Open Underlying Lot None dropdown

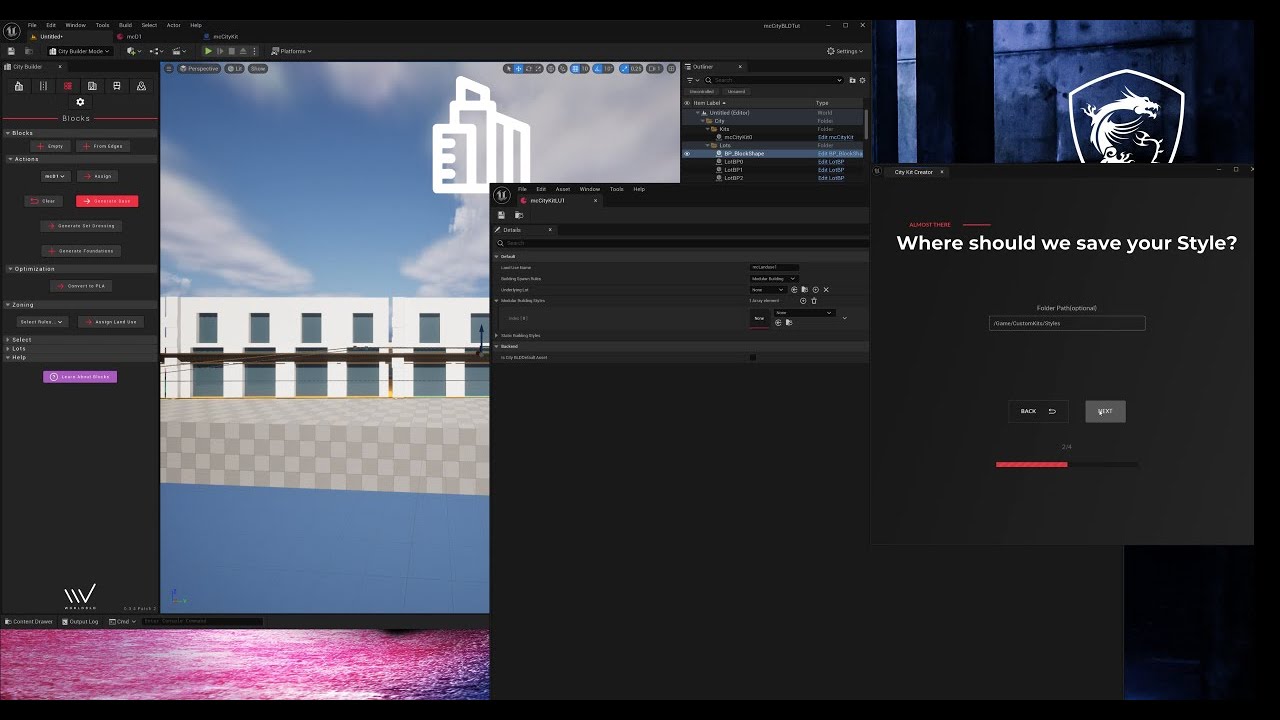(x=768, y=290)
